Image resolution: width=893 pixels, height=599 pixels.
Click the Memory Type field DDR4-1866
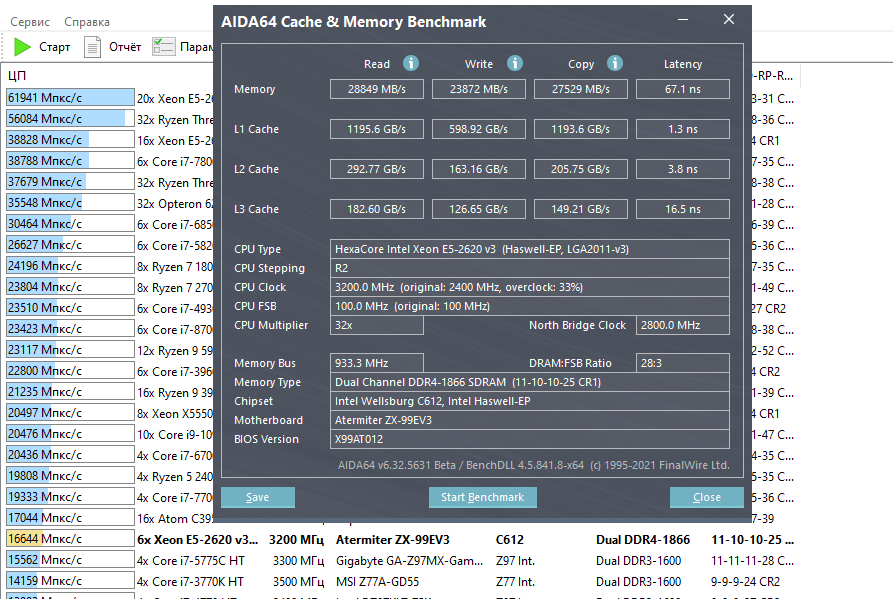click(530, 382)
